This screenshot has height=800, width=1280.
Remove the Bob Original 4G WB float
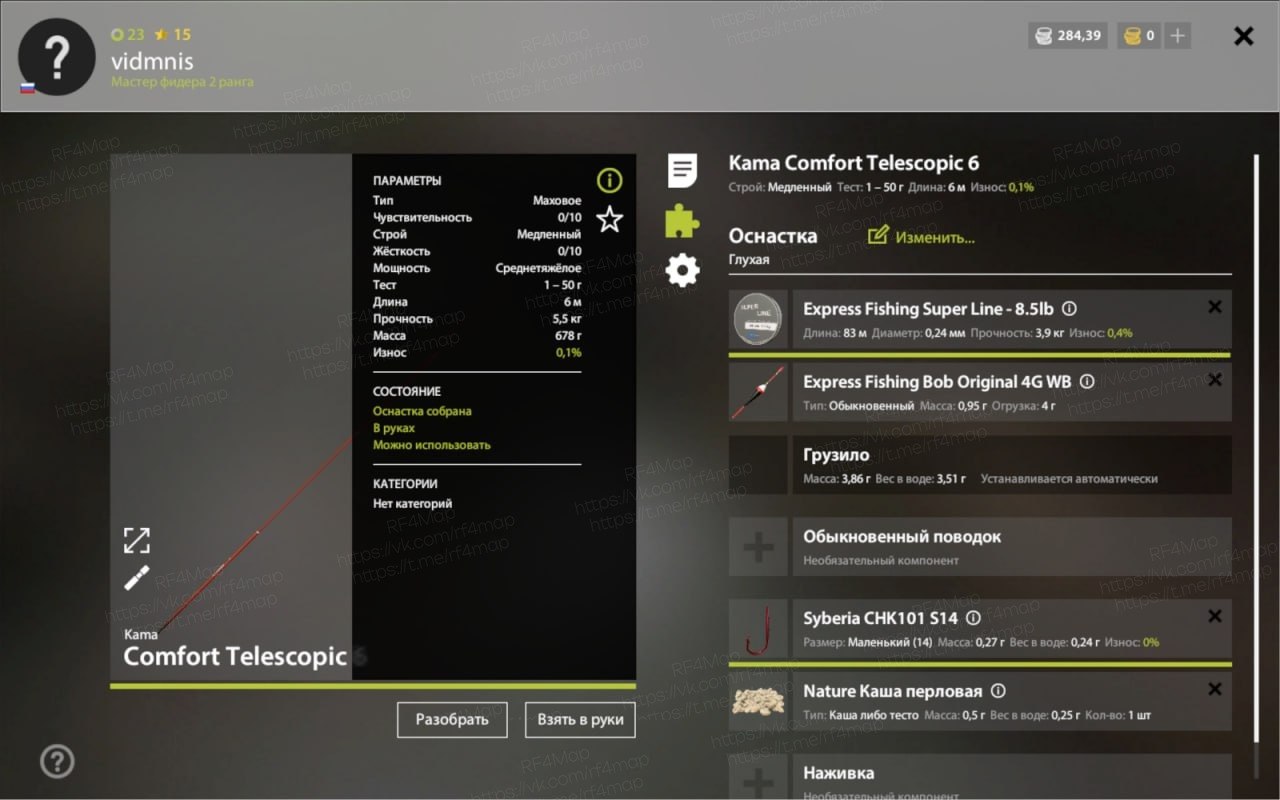[1215, 380]
